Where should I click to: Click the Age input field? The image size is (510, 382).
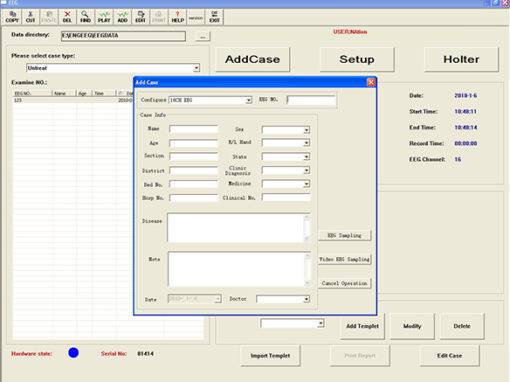click(x=194, y=143)
